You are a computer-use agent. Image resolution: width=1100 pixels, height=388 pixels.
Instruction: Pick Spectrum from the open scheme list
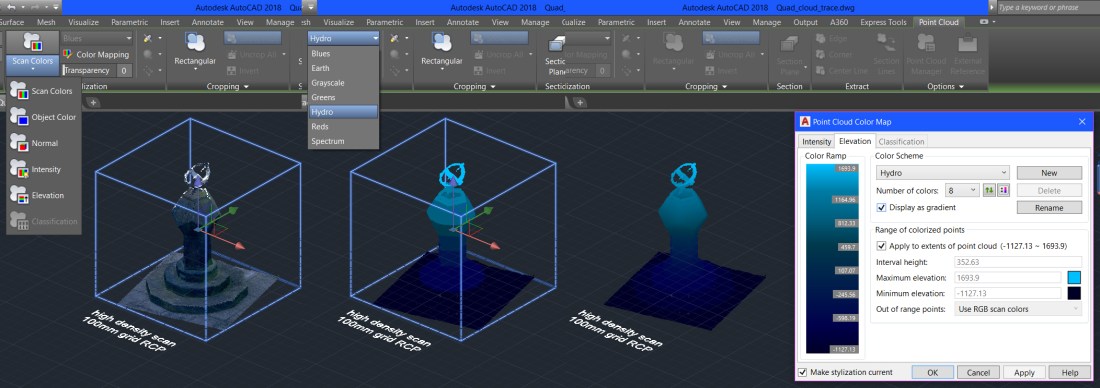click(x=343, y=142)
